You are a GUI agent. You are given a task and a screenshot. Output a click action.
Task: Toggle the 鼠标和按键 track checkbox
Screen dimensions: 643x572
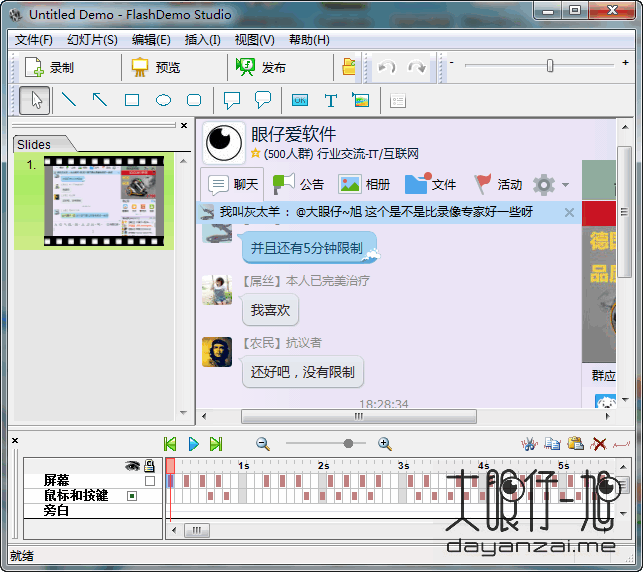(132, 496)
